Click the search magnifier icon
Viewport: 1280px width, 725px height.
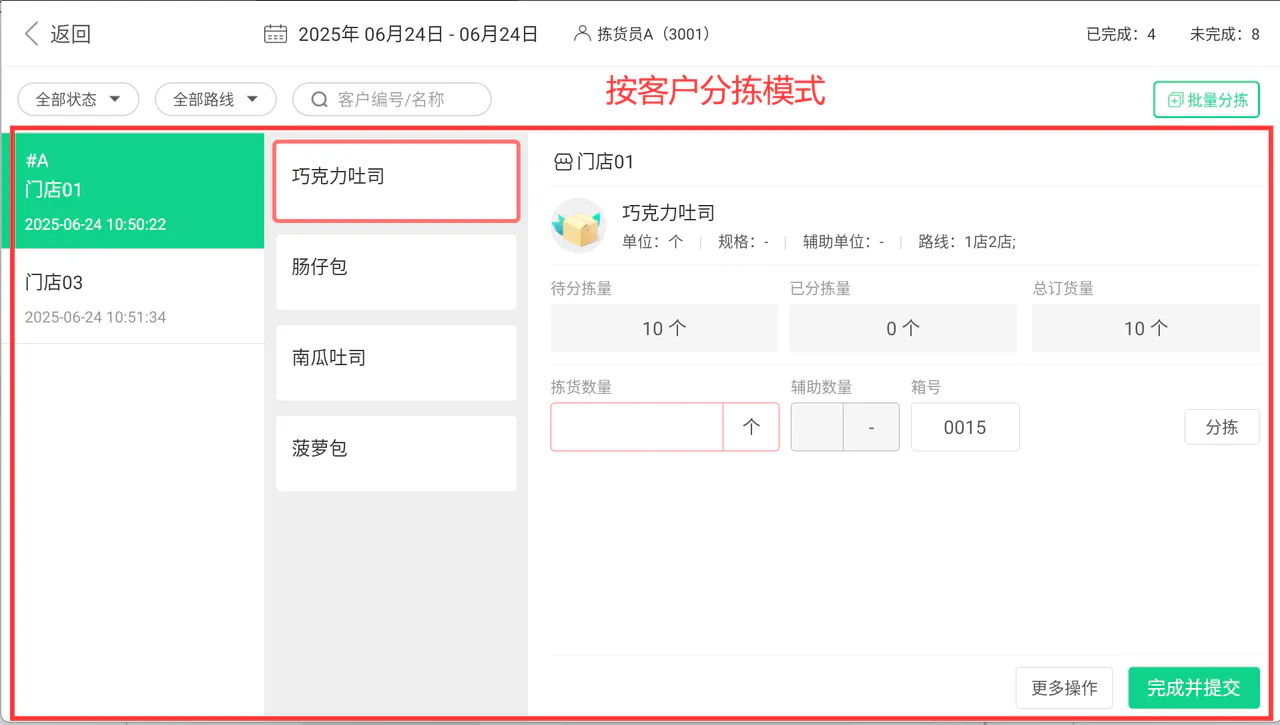(x=320, y=100)
